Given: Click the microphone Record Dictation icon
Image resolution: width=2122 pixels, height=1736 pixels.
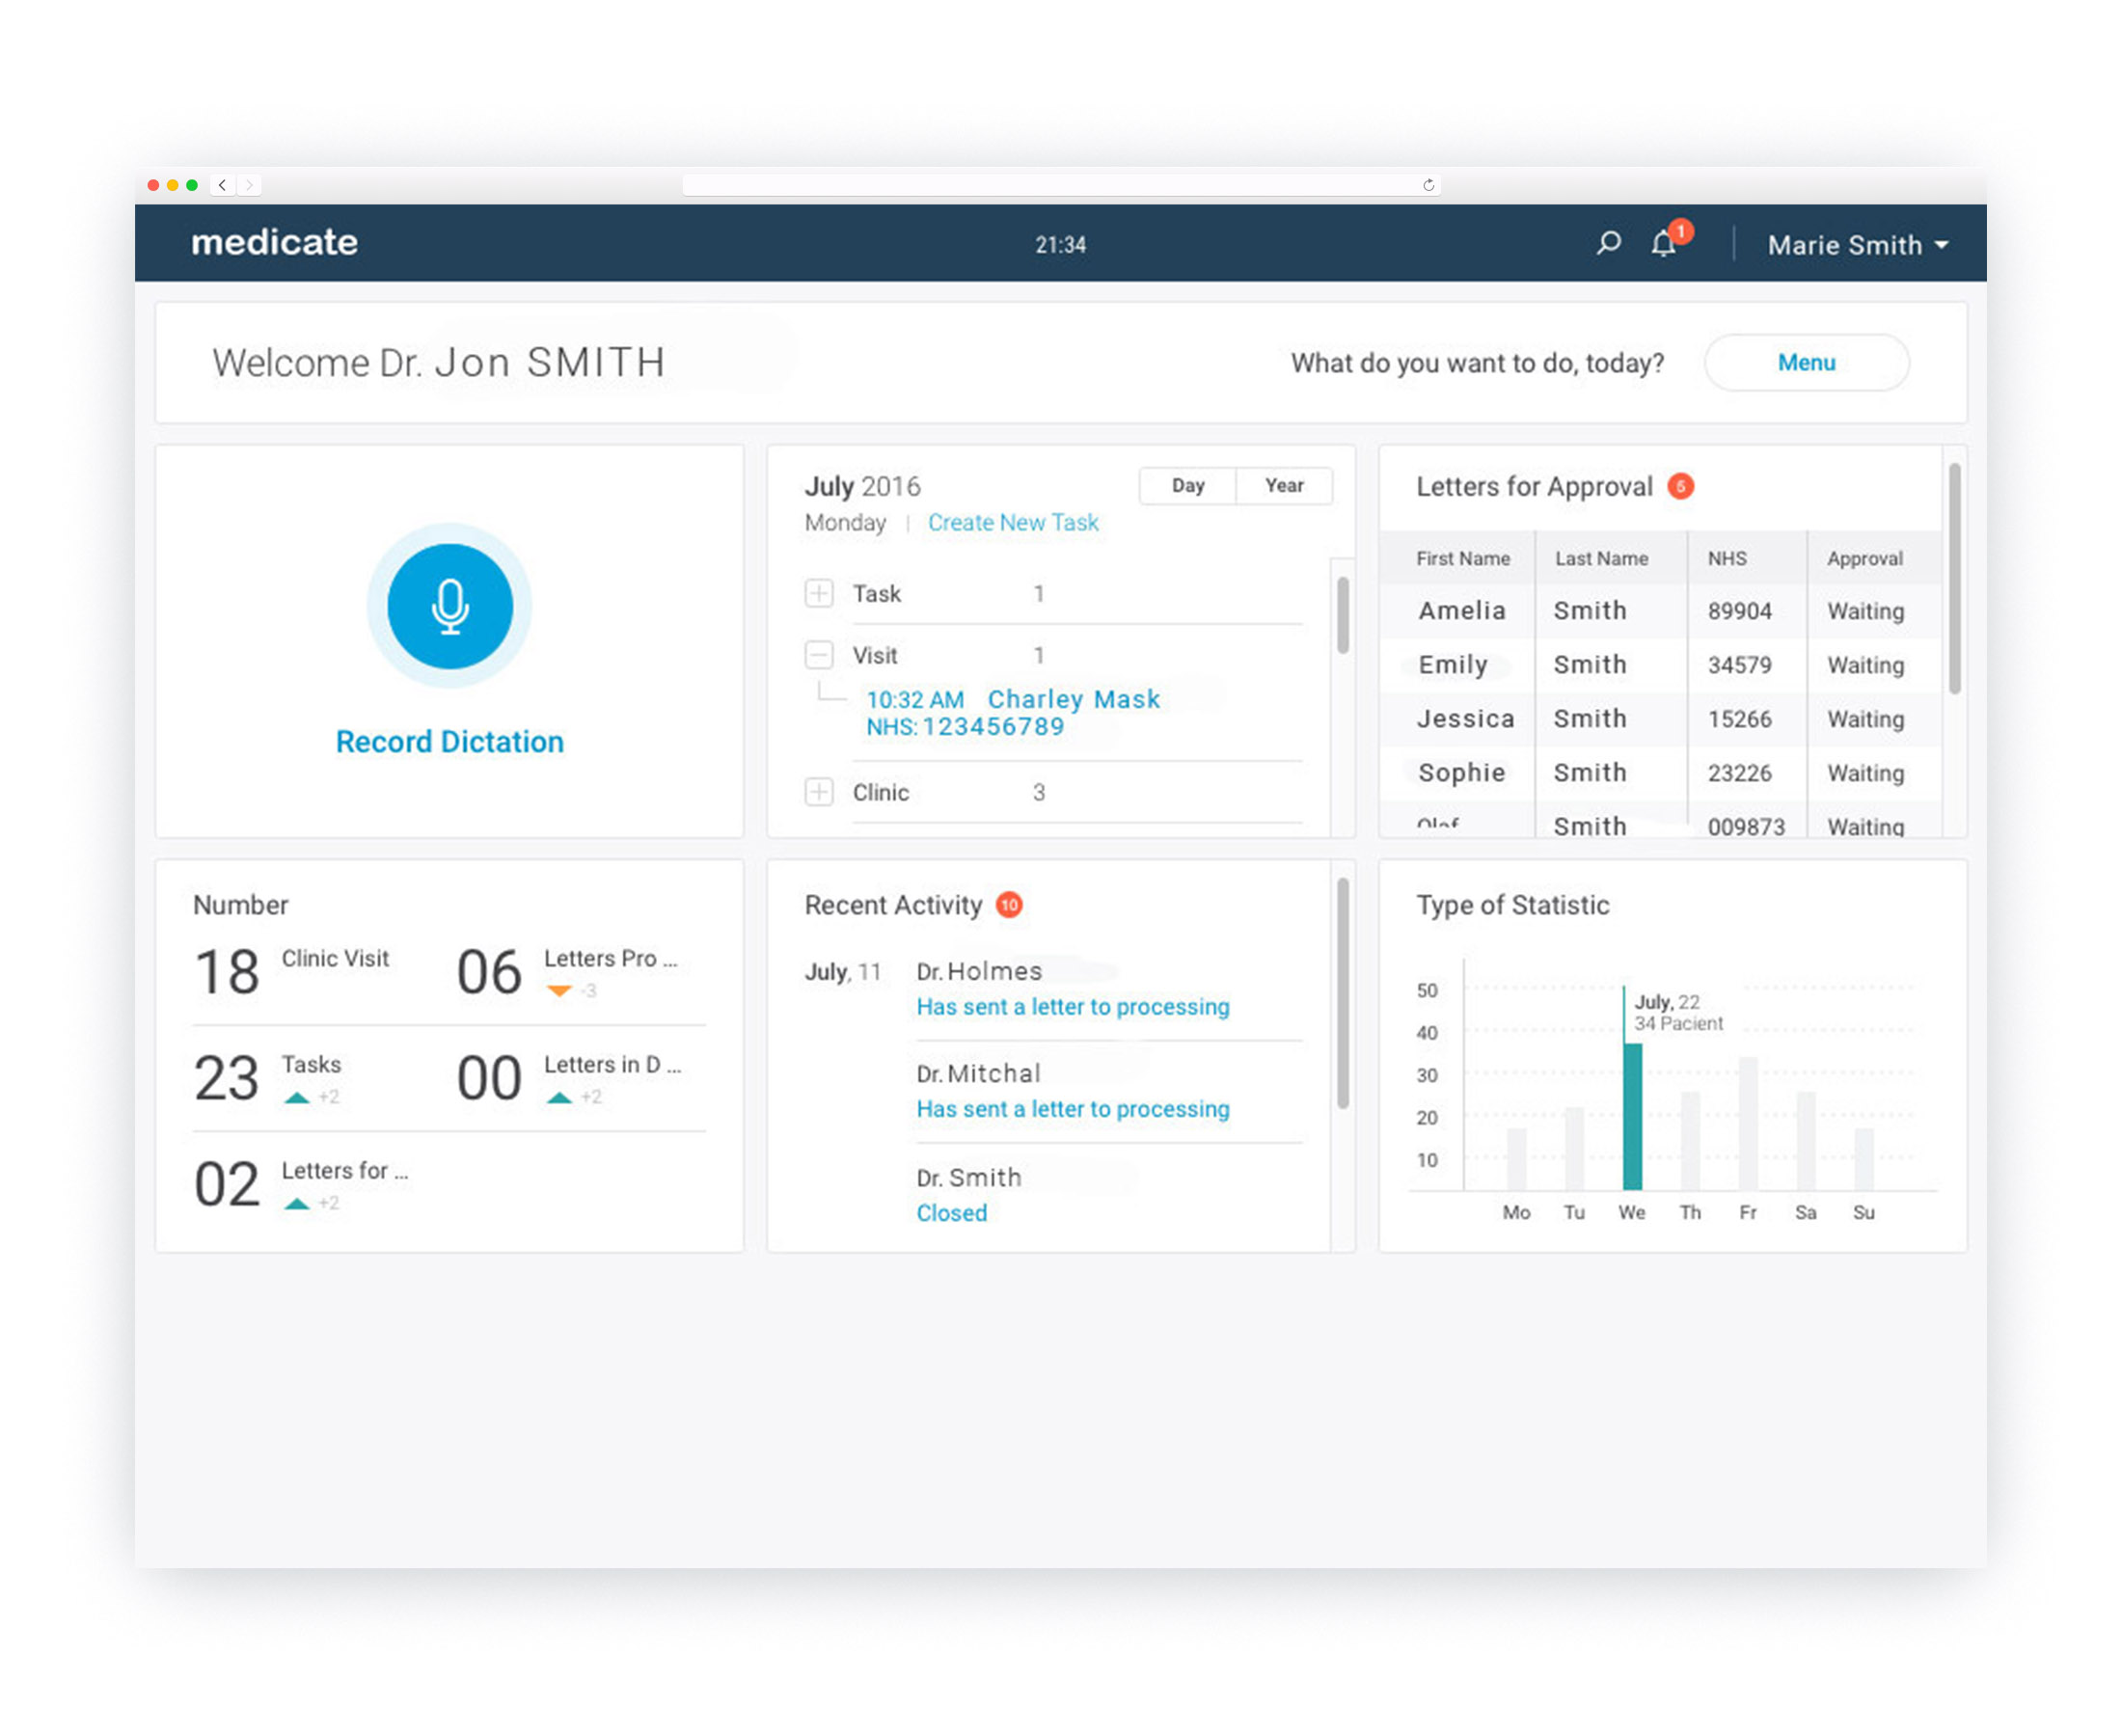Looking at the screenshot, I should [450, 606].
